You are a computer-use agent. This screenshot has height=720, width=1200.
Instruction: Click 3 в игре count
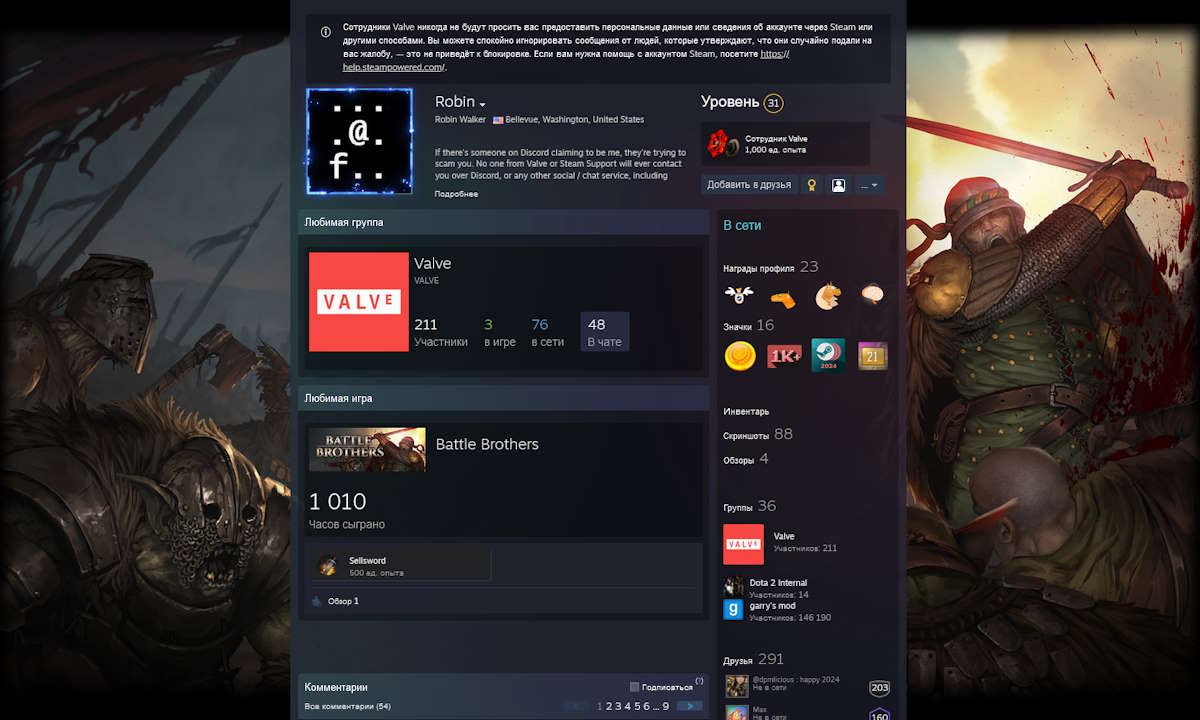point(500,332)
